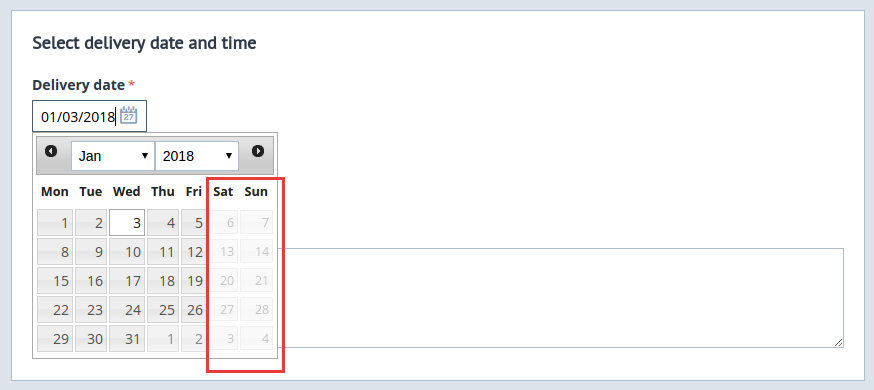Select January 3 highlighted date
874x390 pixels.
click(x=127, y=223)
